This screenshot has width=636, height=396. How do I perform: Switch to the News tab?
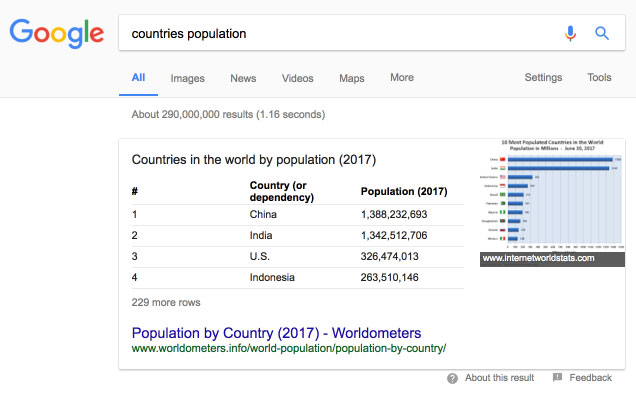coord(243,78)
